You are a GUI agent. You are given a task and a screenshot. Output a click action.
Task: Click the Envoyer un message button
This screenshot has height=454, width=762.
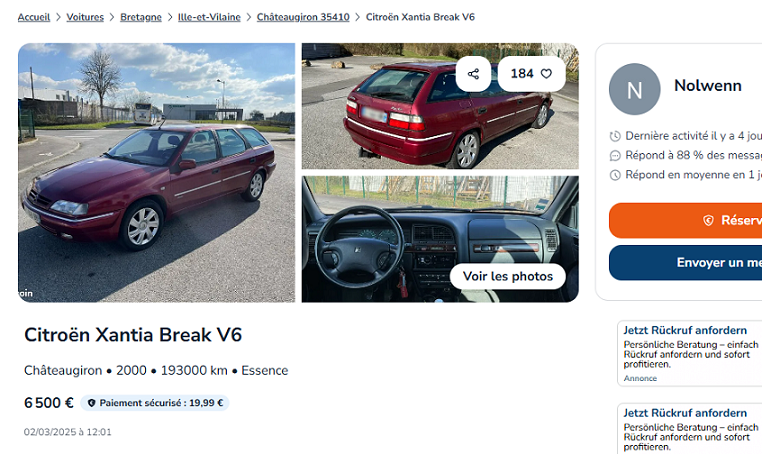pos(685,262)
